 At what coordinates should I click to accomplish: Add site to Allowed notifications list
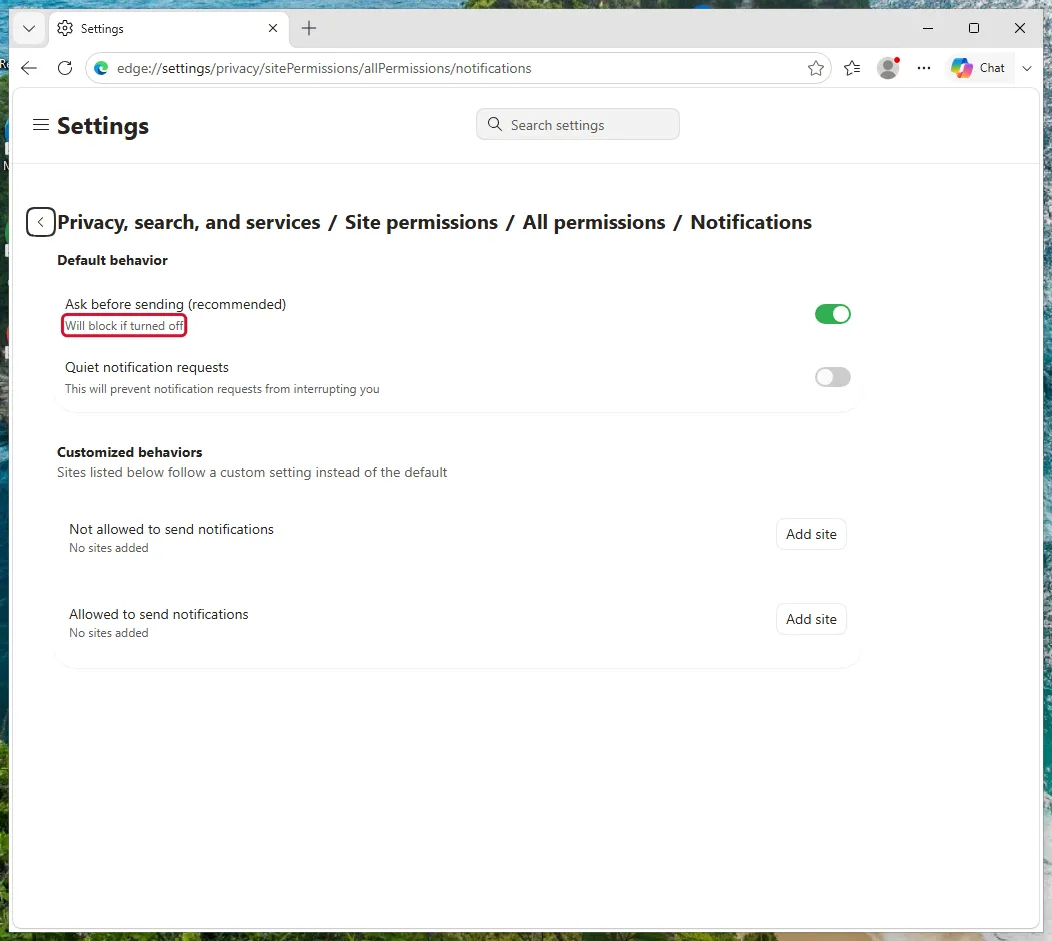click(811, 619)
